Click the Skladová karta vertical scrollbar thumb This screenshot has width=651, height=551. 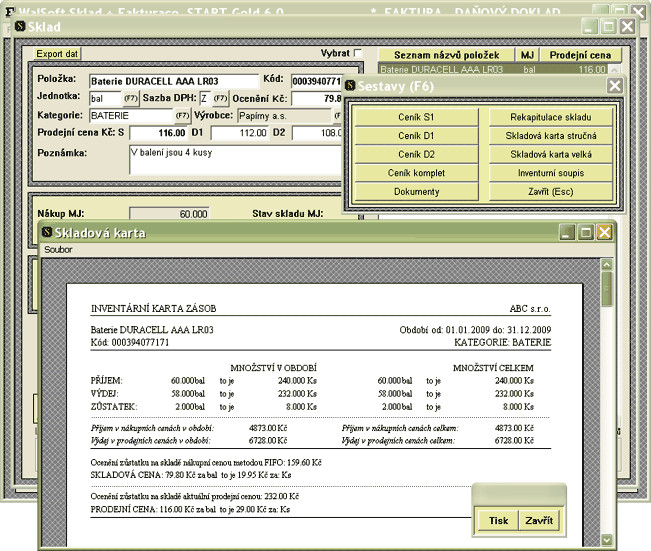point(607,289)
